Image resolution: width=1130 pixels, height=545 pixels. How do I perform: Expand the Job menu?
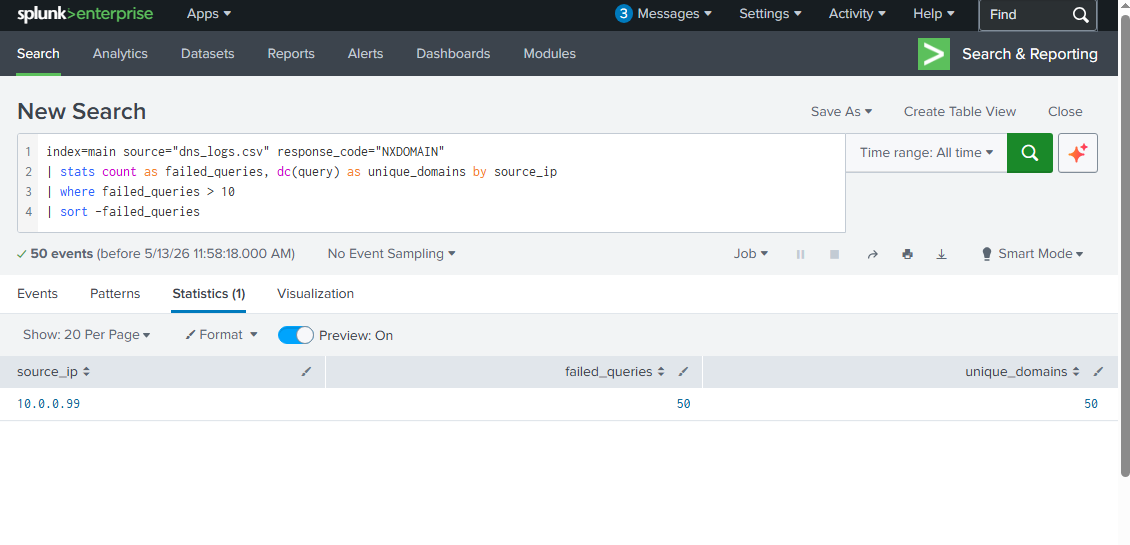click(751, 254)
